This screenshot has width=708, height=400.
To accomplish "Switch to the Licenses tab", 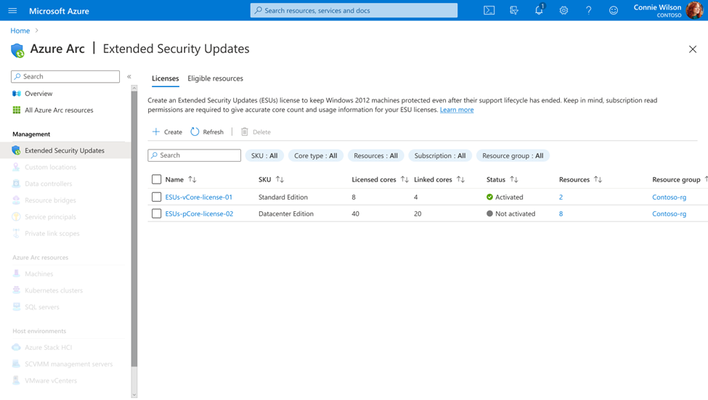I will click(165, 79).
